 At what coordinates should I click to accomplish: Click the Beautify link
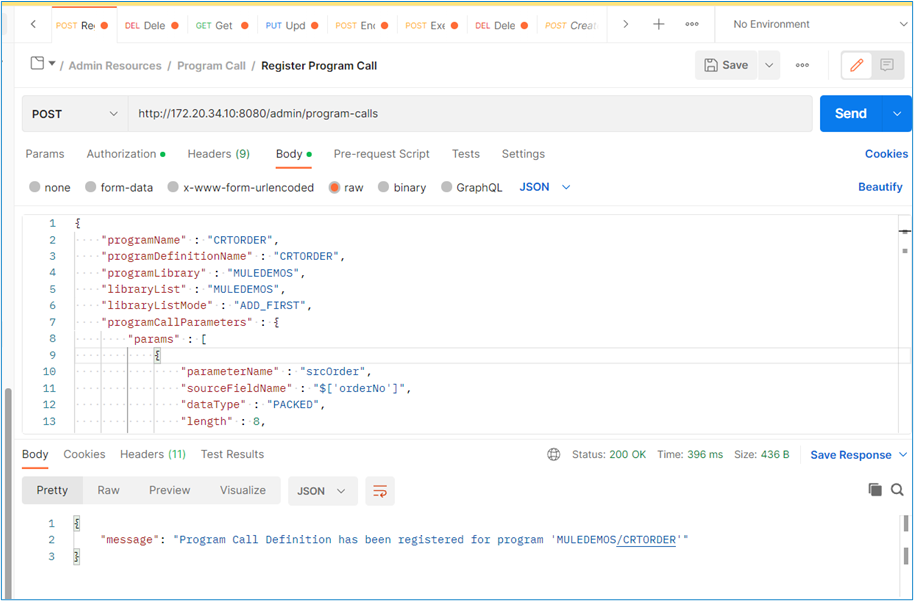coord(880,187)
